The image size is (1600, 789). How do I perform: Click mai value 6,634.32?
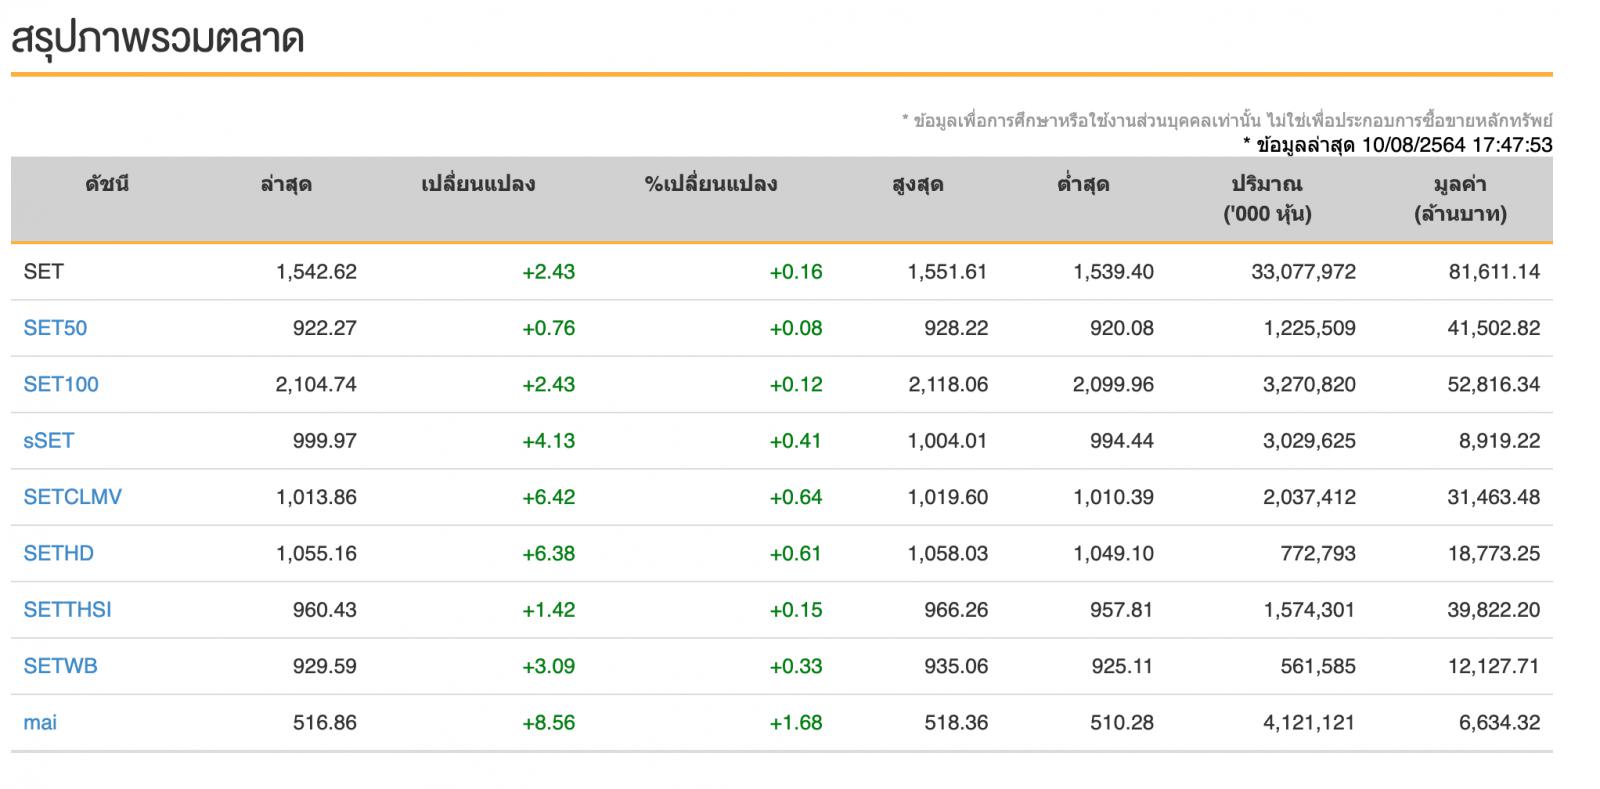pos(1499,722)
